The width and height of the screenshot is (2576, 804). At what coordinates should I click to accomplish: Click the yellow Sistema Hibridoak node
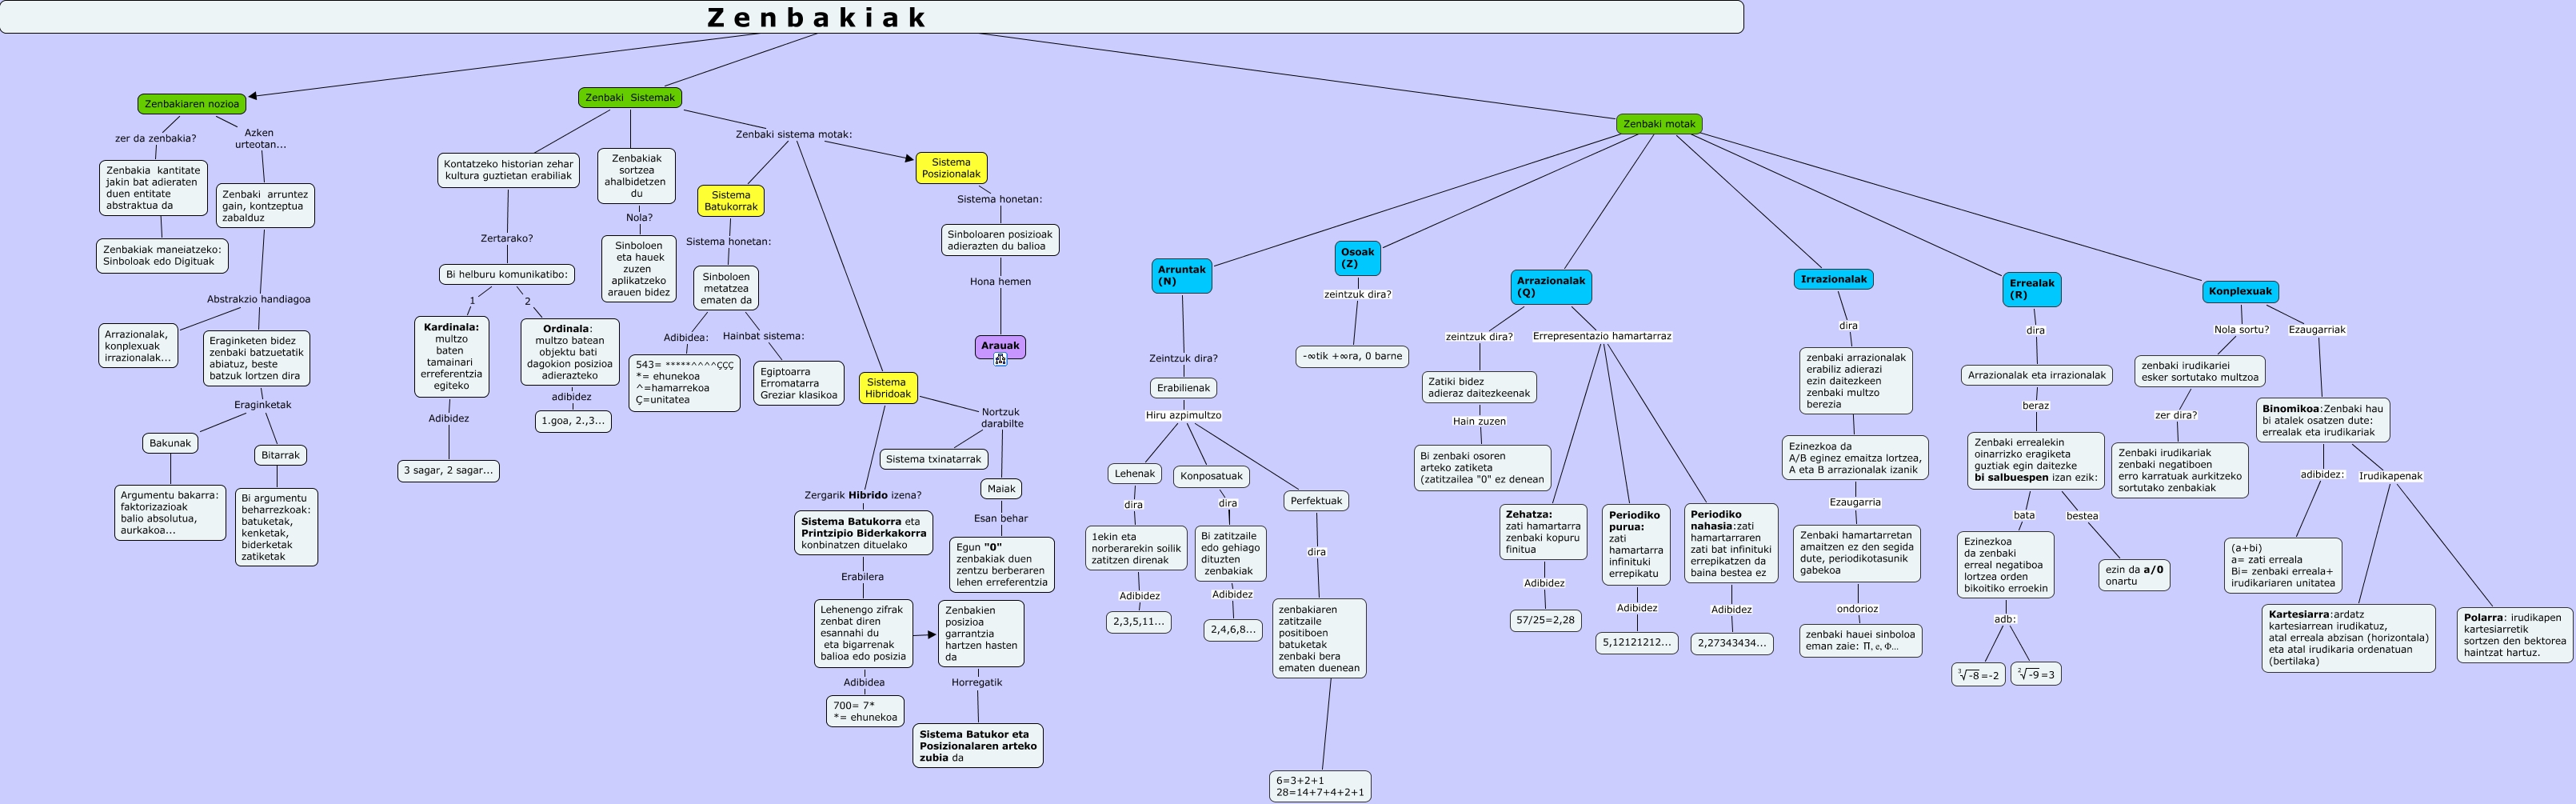(887, 388)
